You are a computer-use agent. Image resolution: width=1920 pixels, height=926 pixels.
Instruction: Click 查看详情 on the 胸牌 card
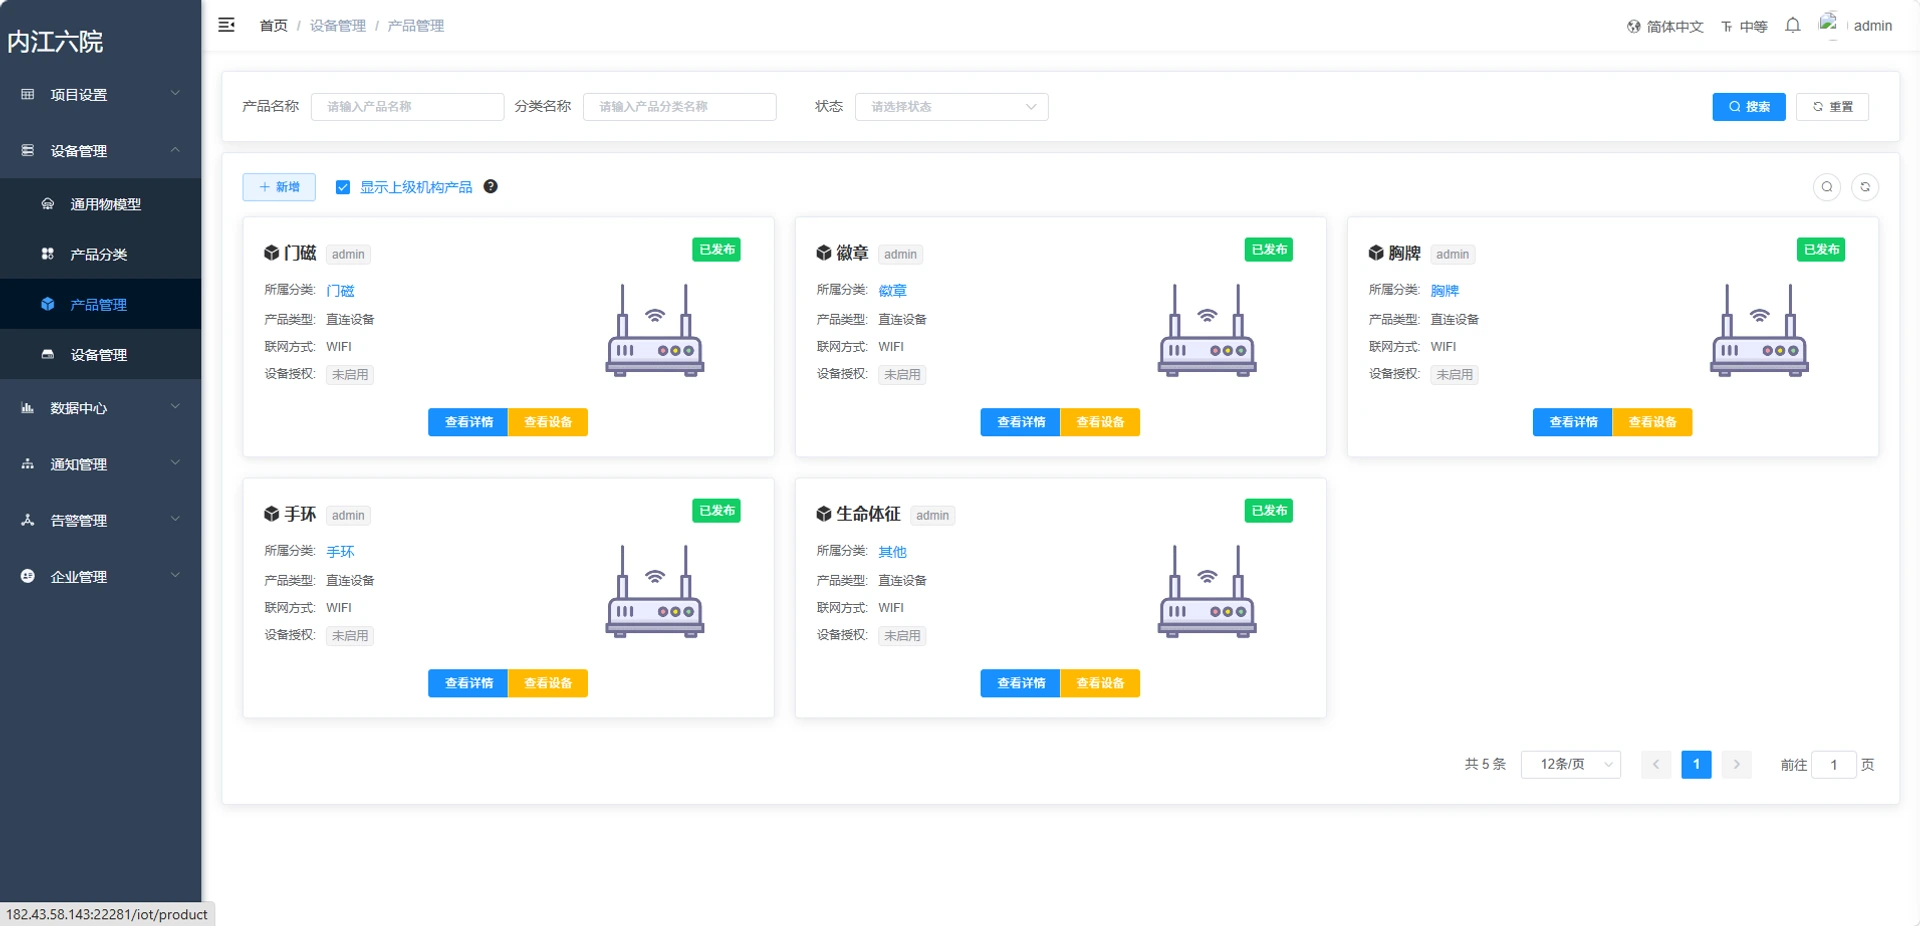[x=1572, y=422]
